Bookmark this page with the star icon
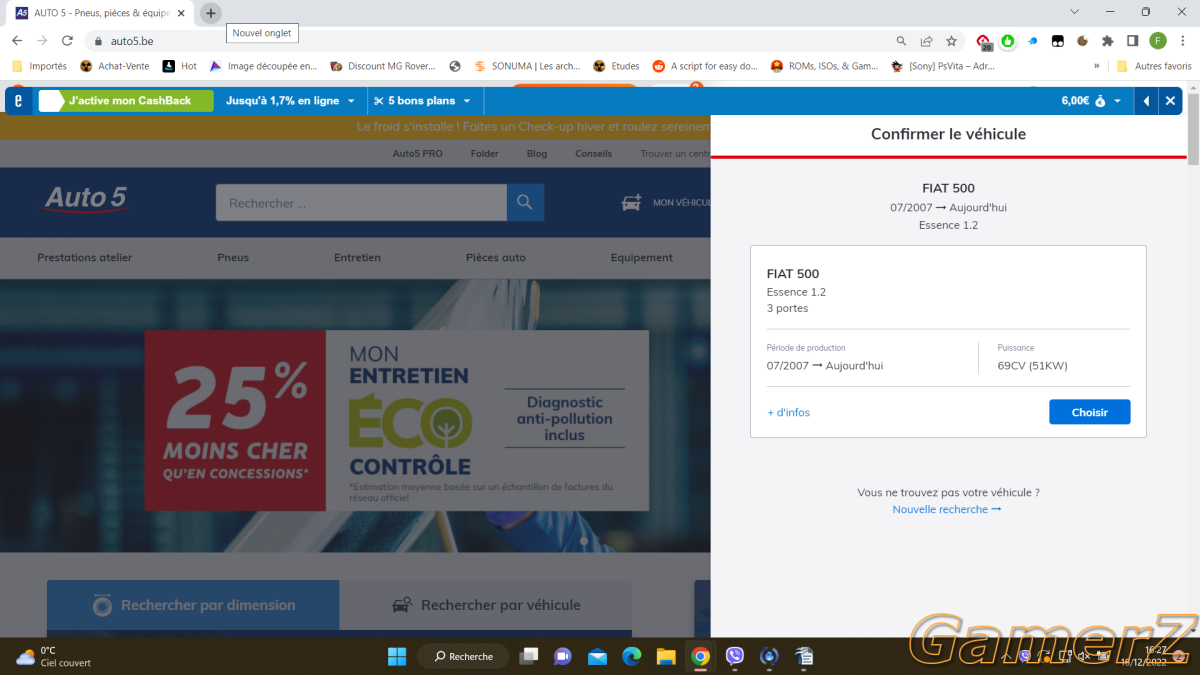Screen dimensions: 1200x675 click(951, 41)
